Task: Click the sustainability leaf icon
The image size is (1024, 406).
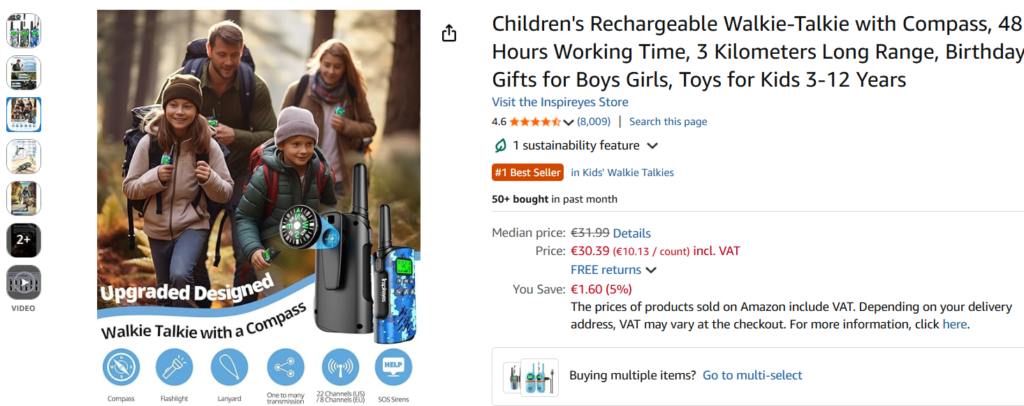Action: tap(500, 146)
